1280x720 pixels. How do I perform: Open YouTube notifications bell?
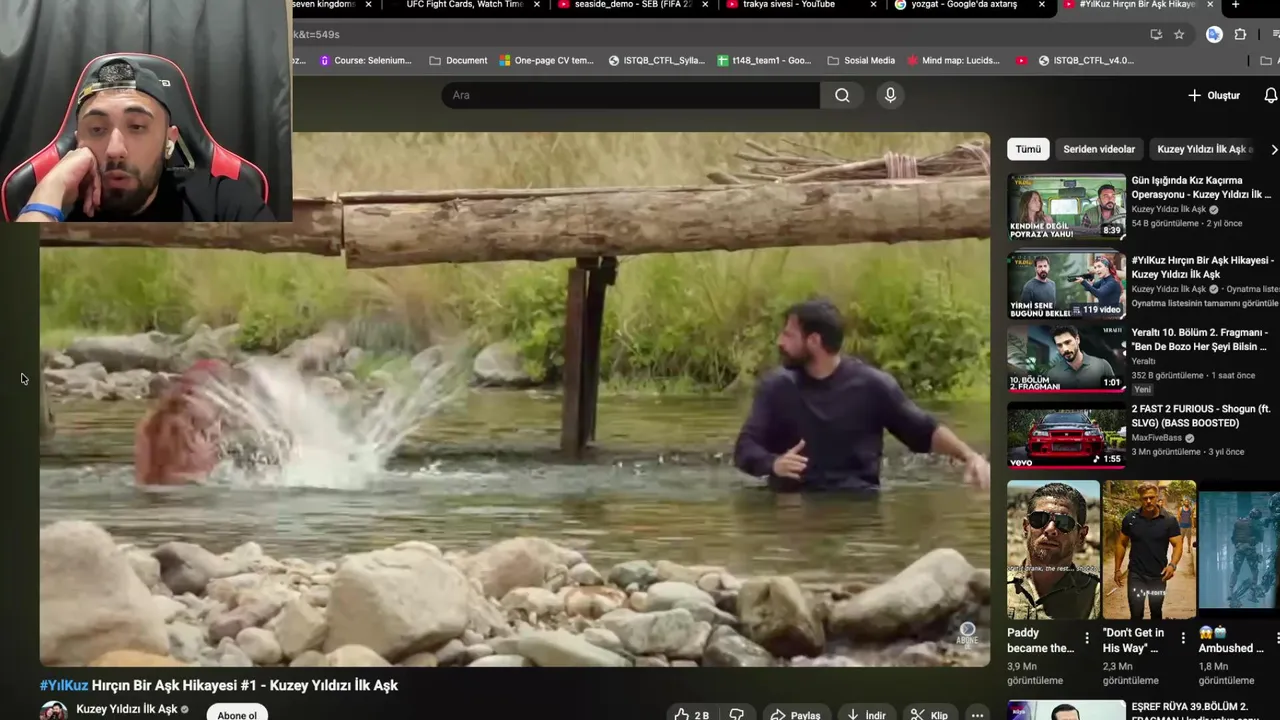[1270, 95]
